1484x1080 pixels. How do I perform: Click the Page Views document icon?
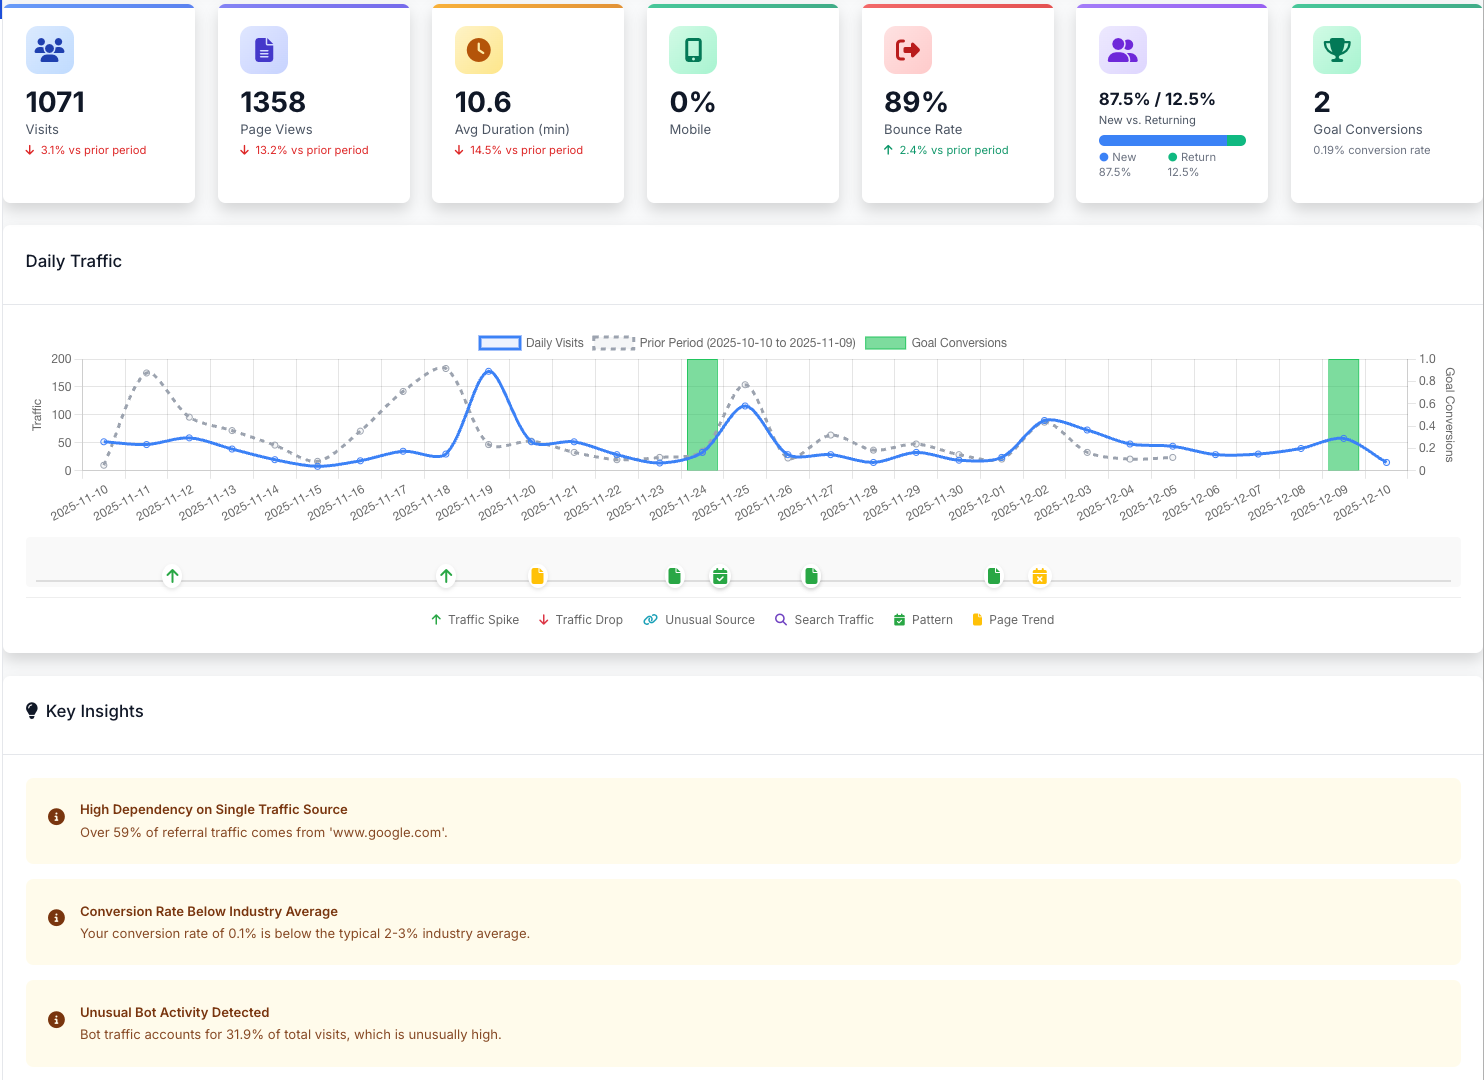[264, 49]
